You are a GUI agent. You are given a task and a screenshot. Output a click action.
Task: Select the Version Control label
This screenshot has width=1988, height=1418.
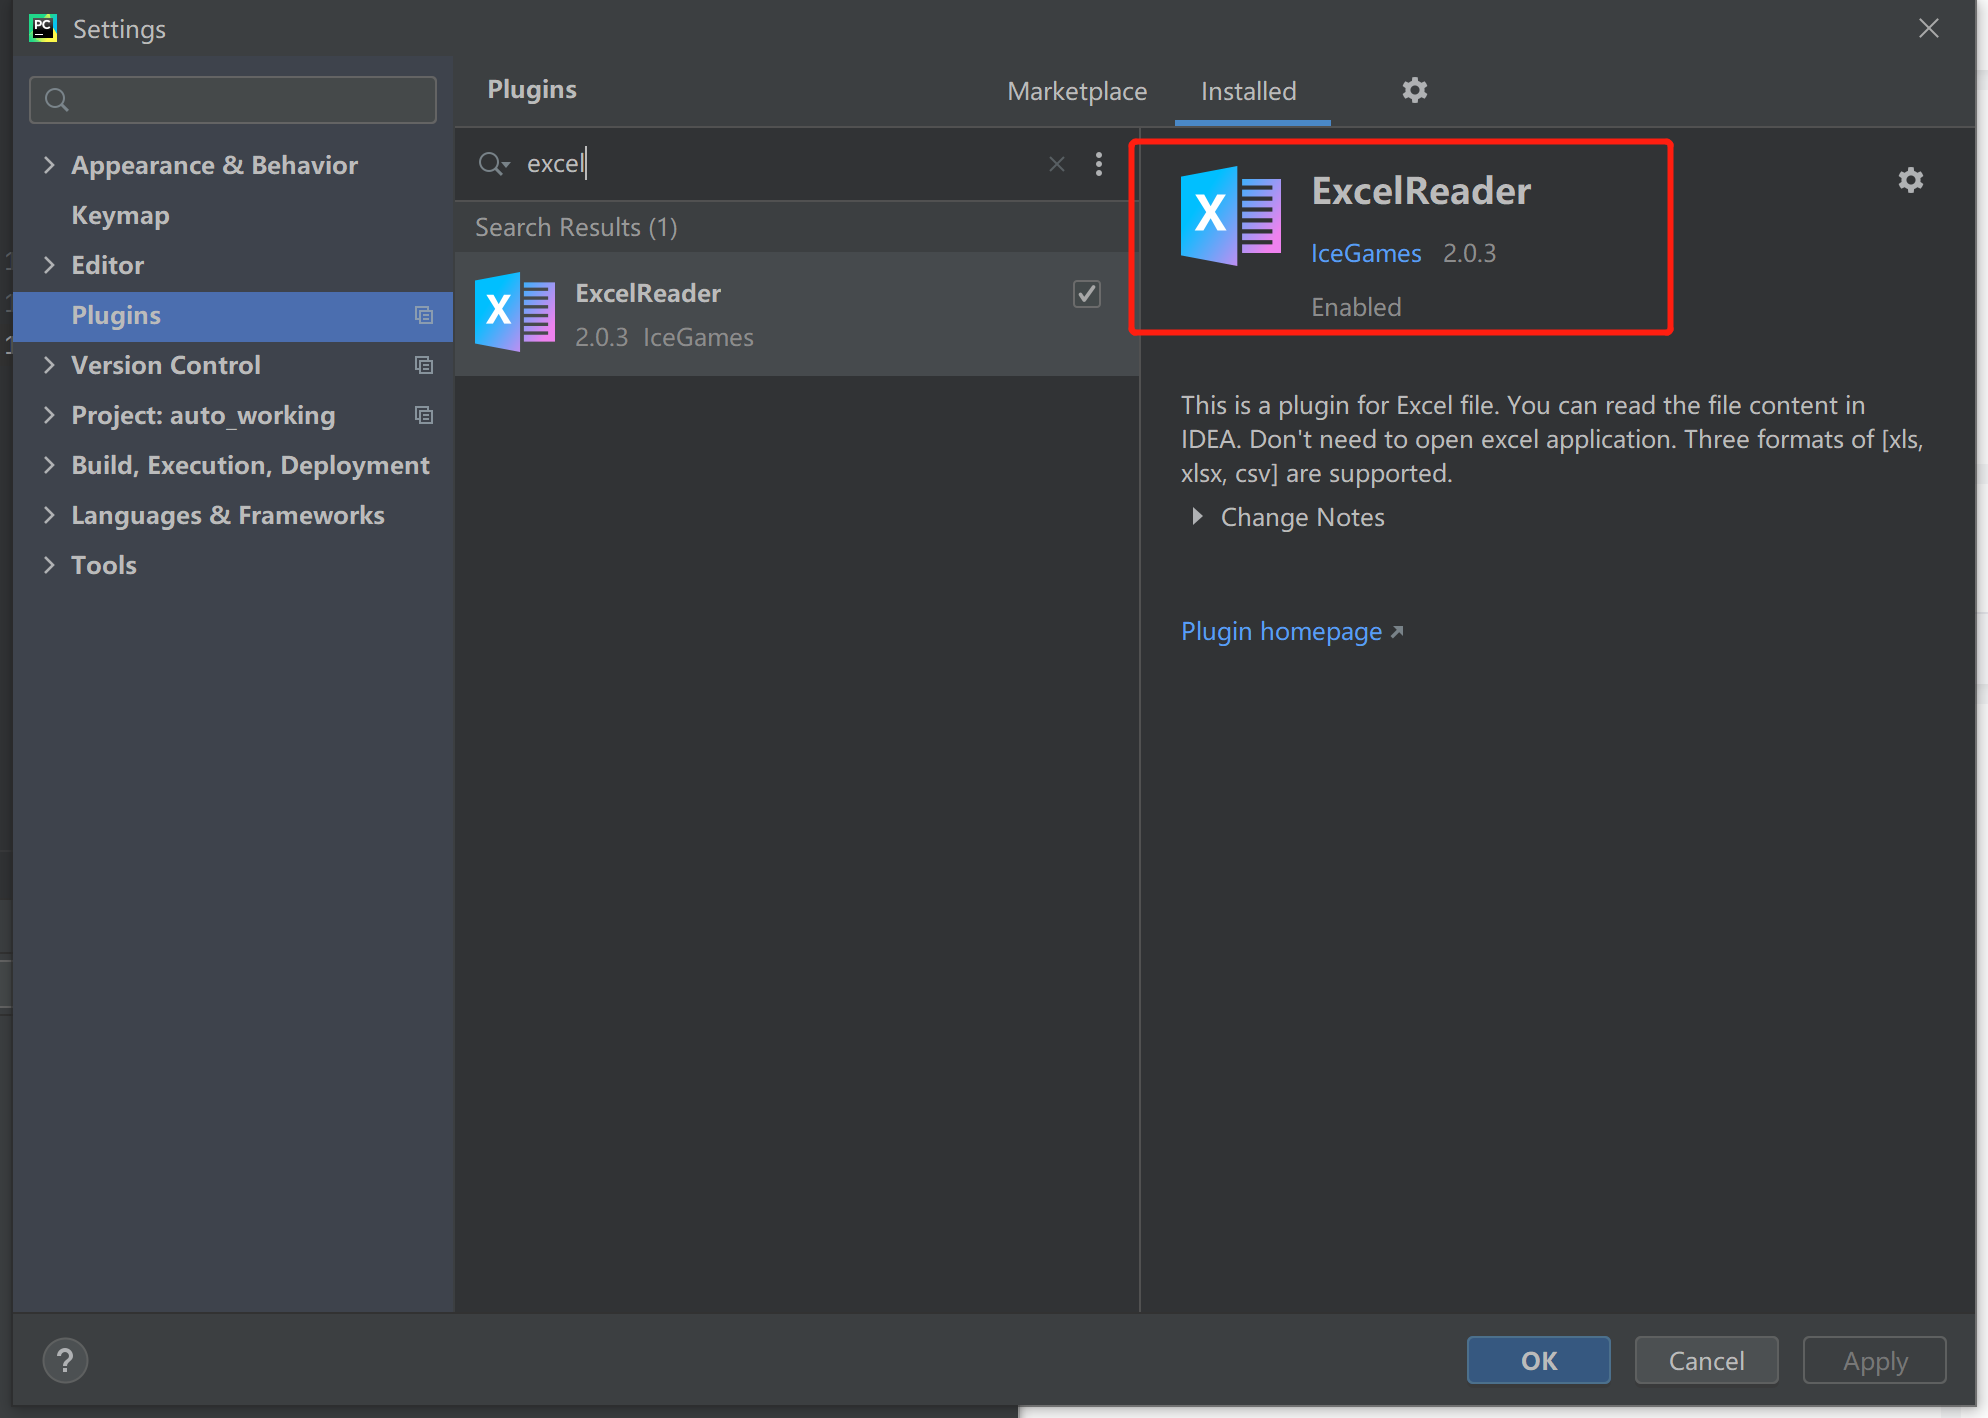point(165,365)
